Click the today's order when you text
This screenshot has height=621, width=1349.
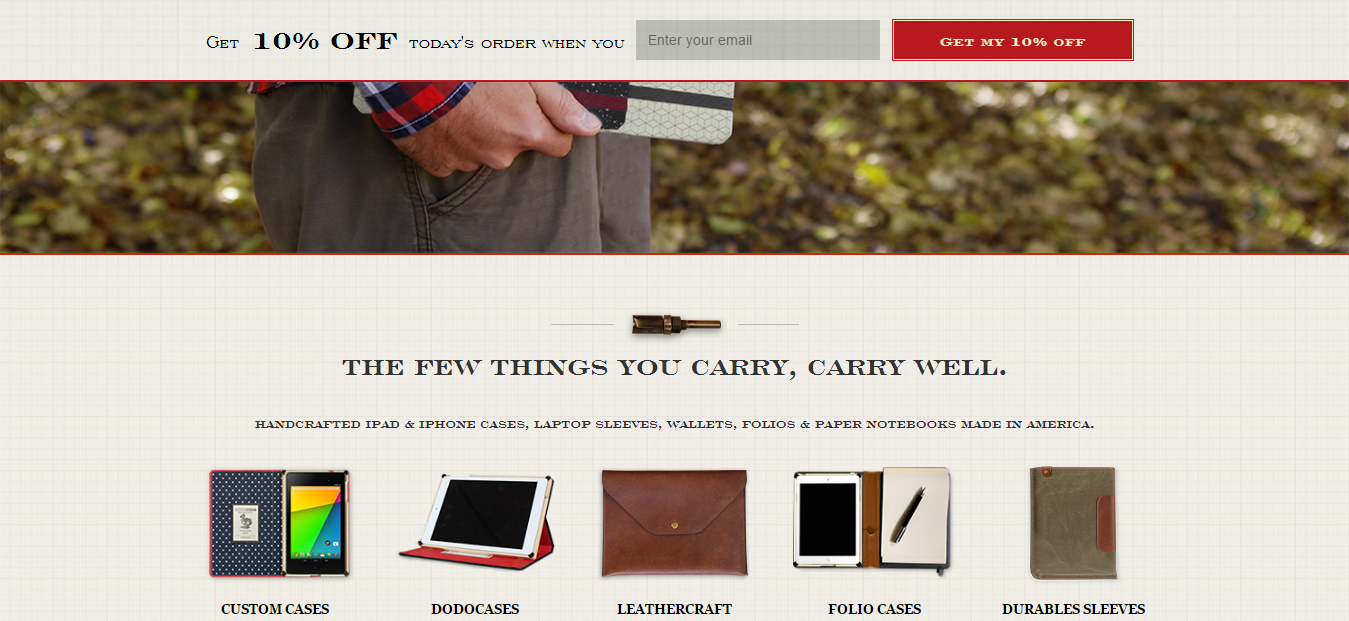pyautogui.click(x=516, y=43)
